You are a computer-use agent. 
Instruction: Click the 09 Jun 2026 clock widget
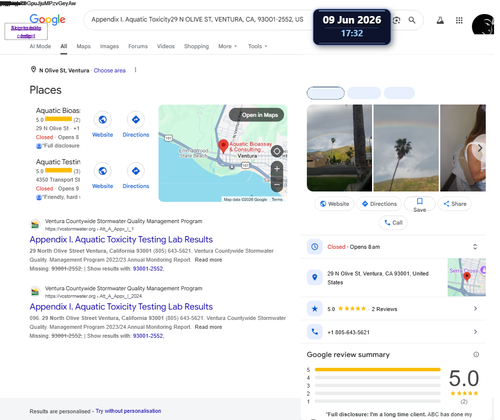click(352, 27)
